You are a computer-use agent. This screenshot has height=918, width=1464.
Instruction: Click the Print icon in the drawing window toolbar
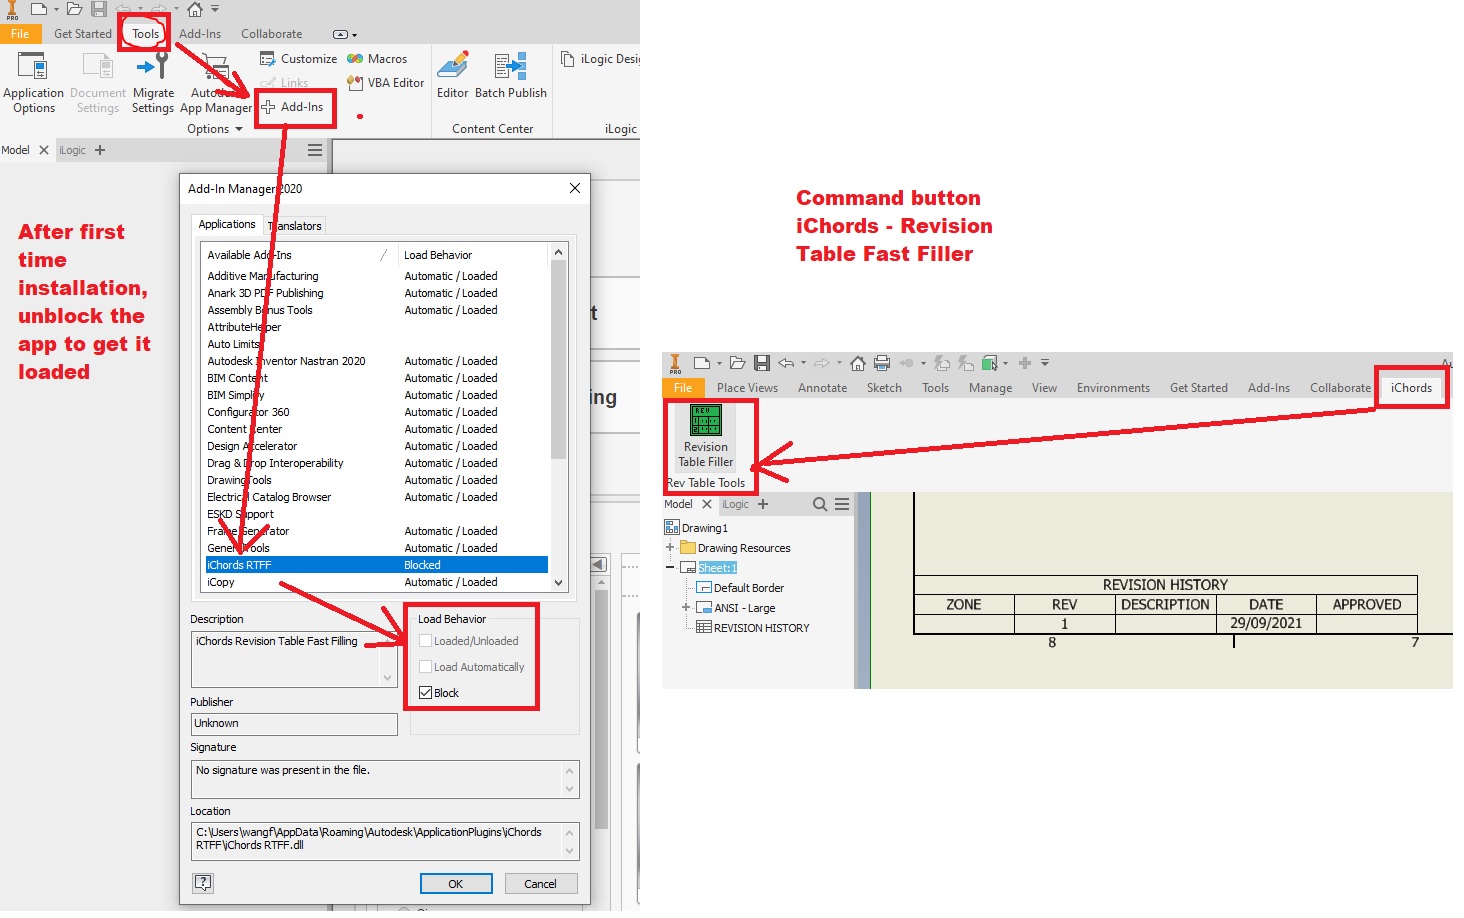pyautogui.click(x=882, y=363)
